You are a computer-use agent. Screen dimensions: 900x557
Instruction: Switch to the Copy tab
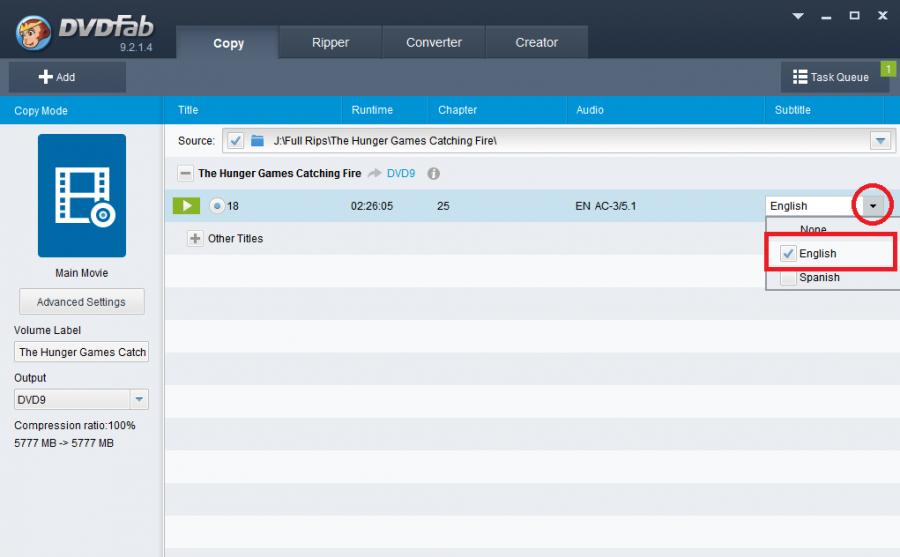228,42
